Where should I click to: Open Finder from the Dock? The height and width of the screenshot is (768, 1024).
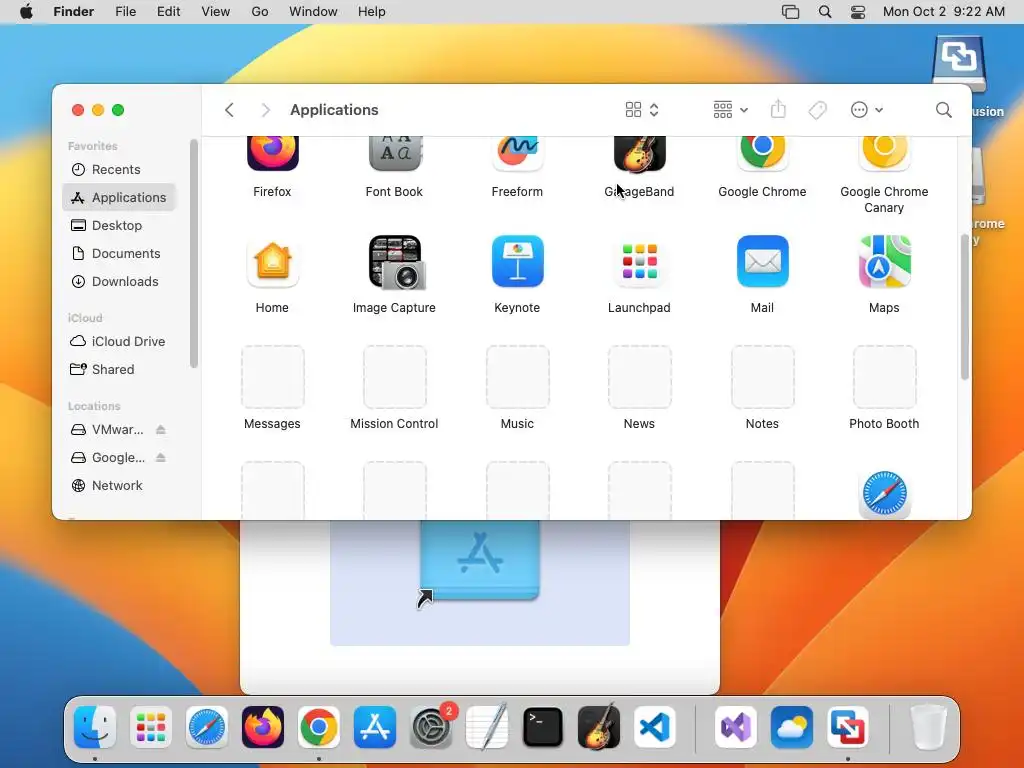point(95,727)
